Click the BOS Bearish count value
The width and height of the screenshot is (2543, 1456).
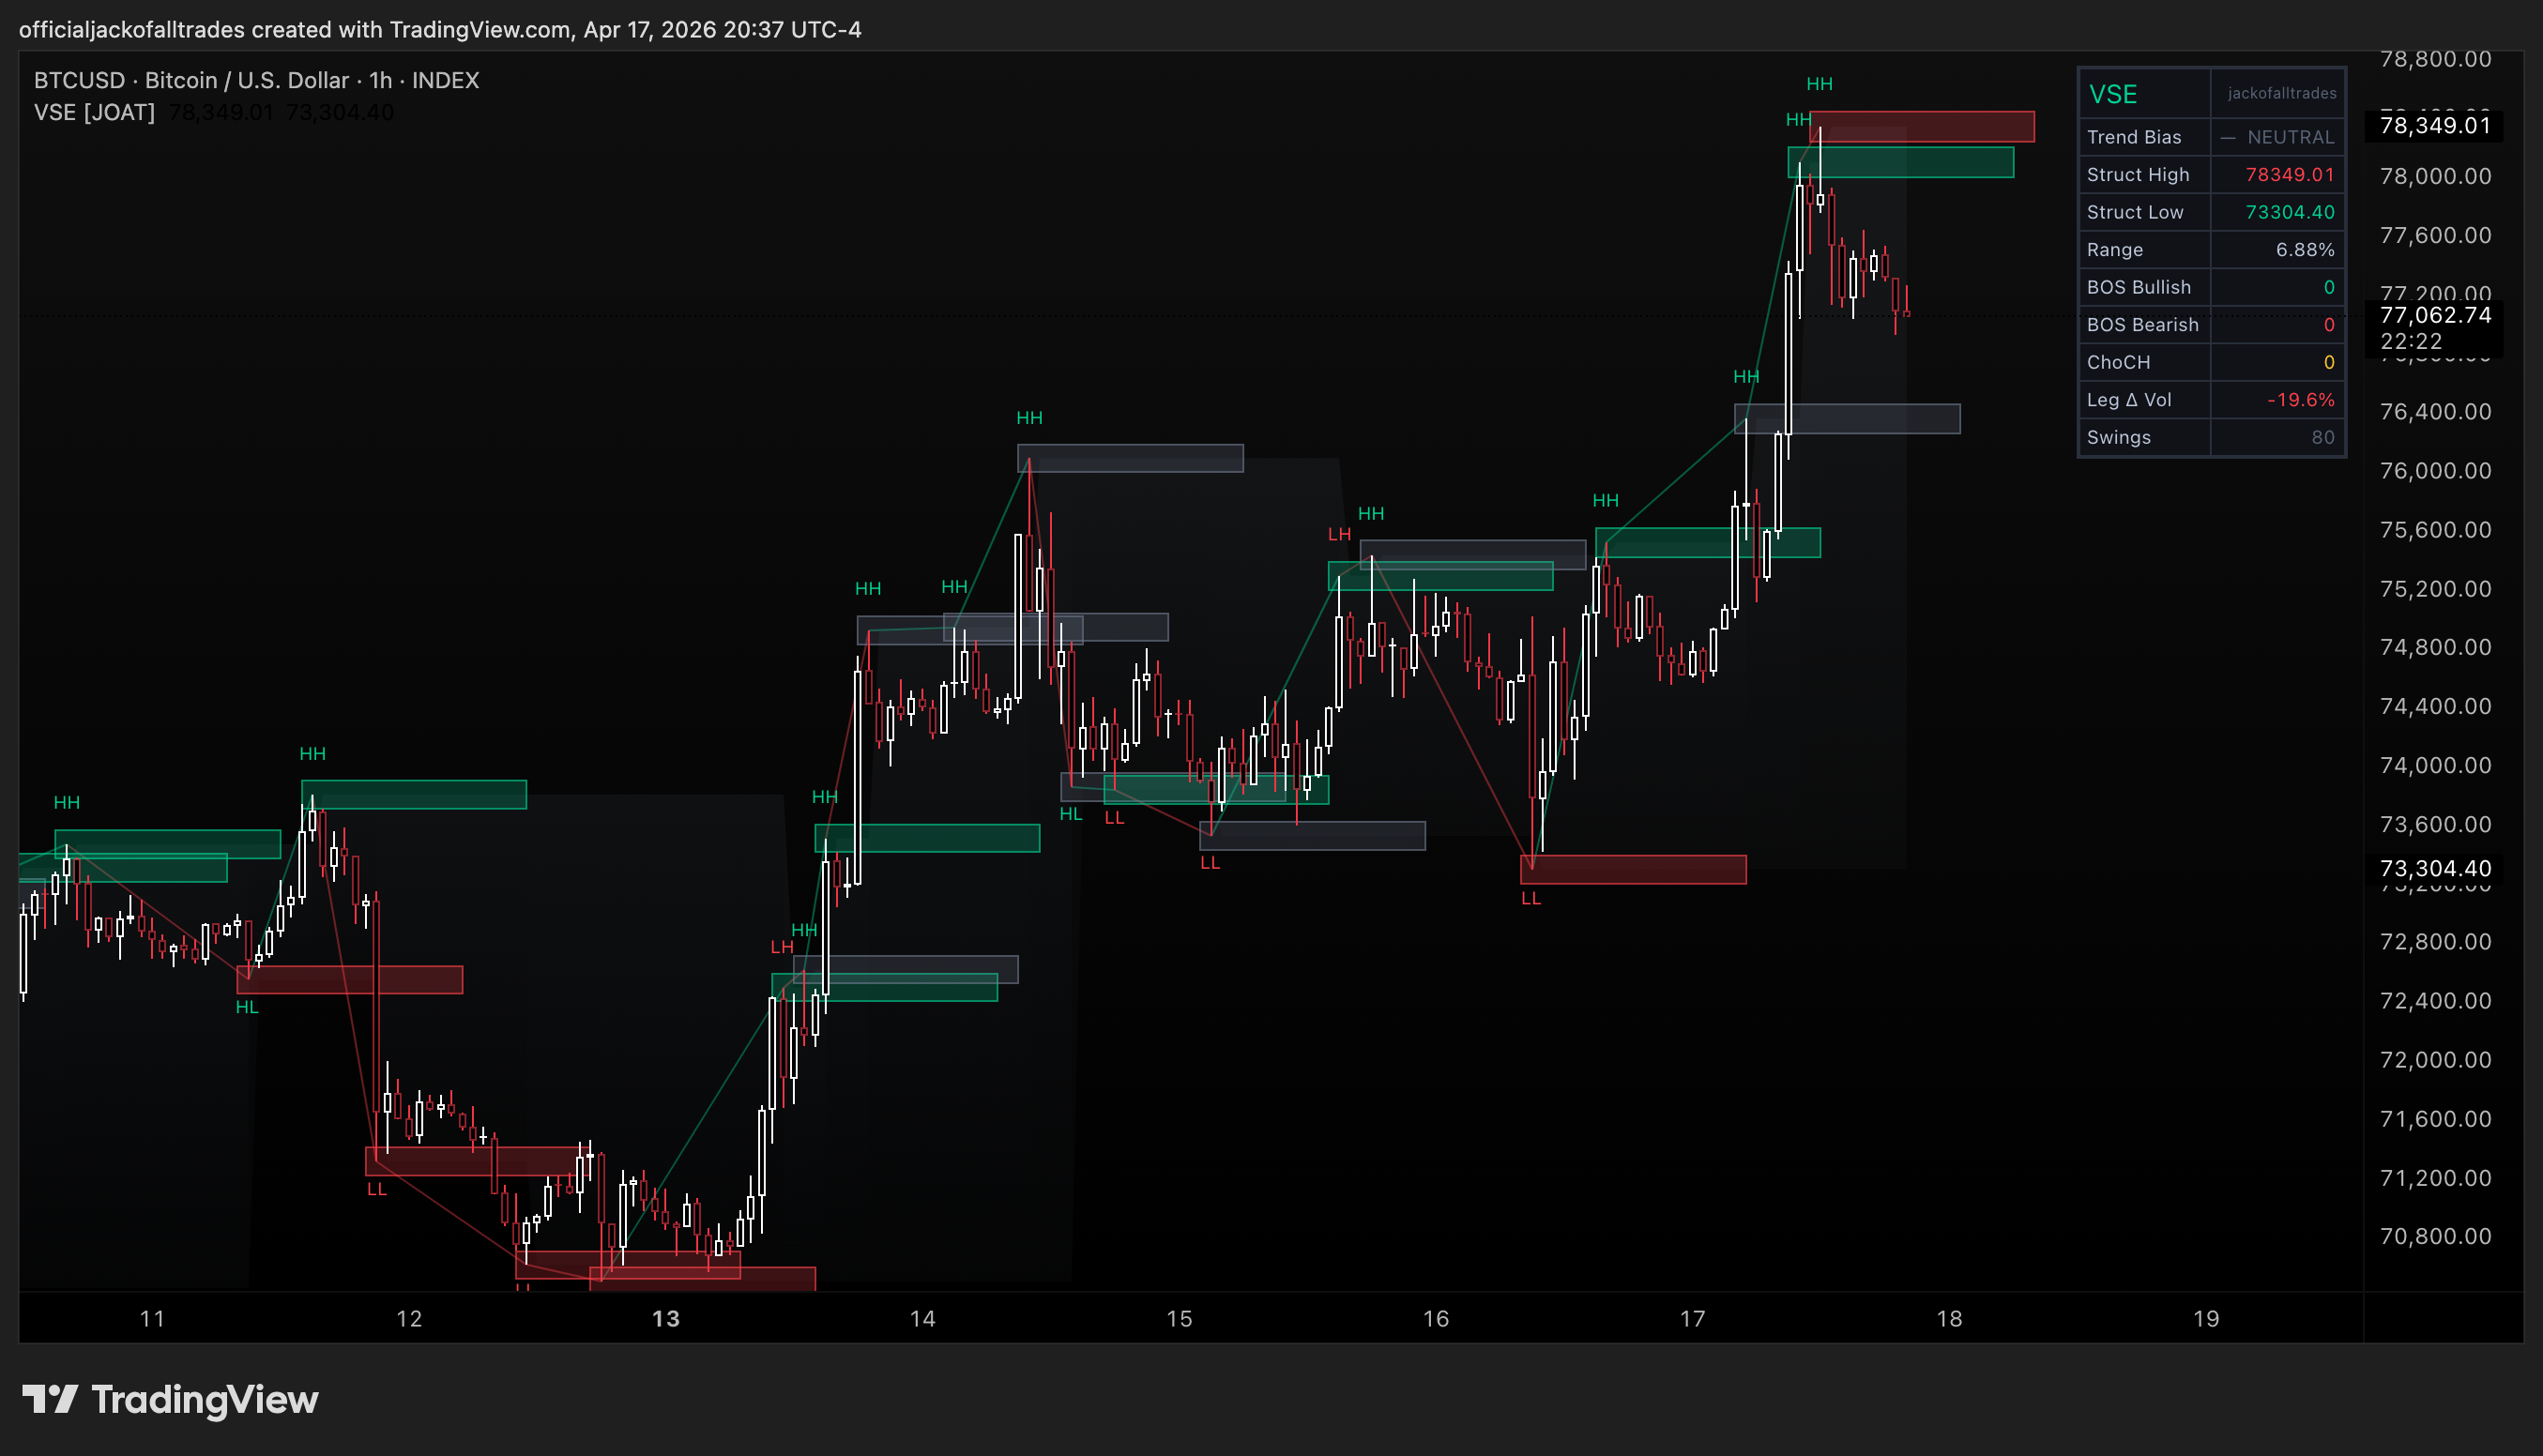point(2329,325)
